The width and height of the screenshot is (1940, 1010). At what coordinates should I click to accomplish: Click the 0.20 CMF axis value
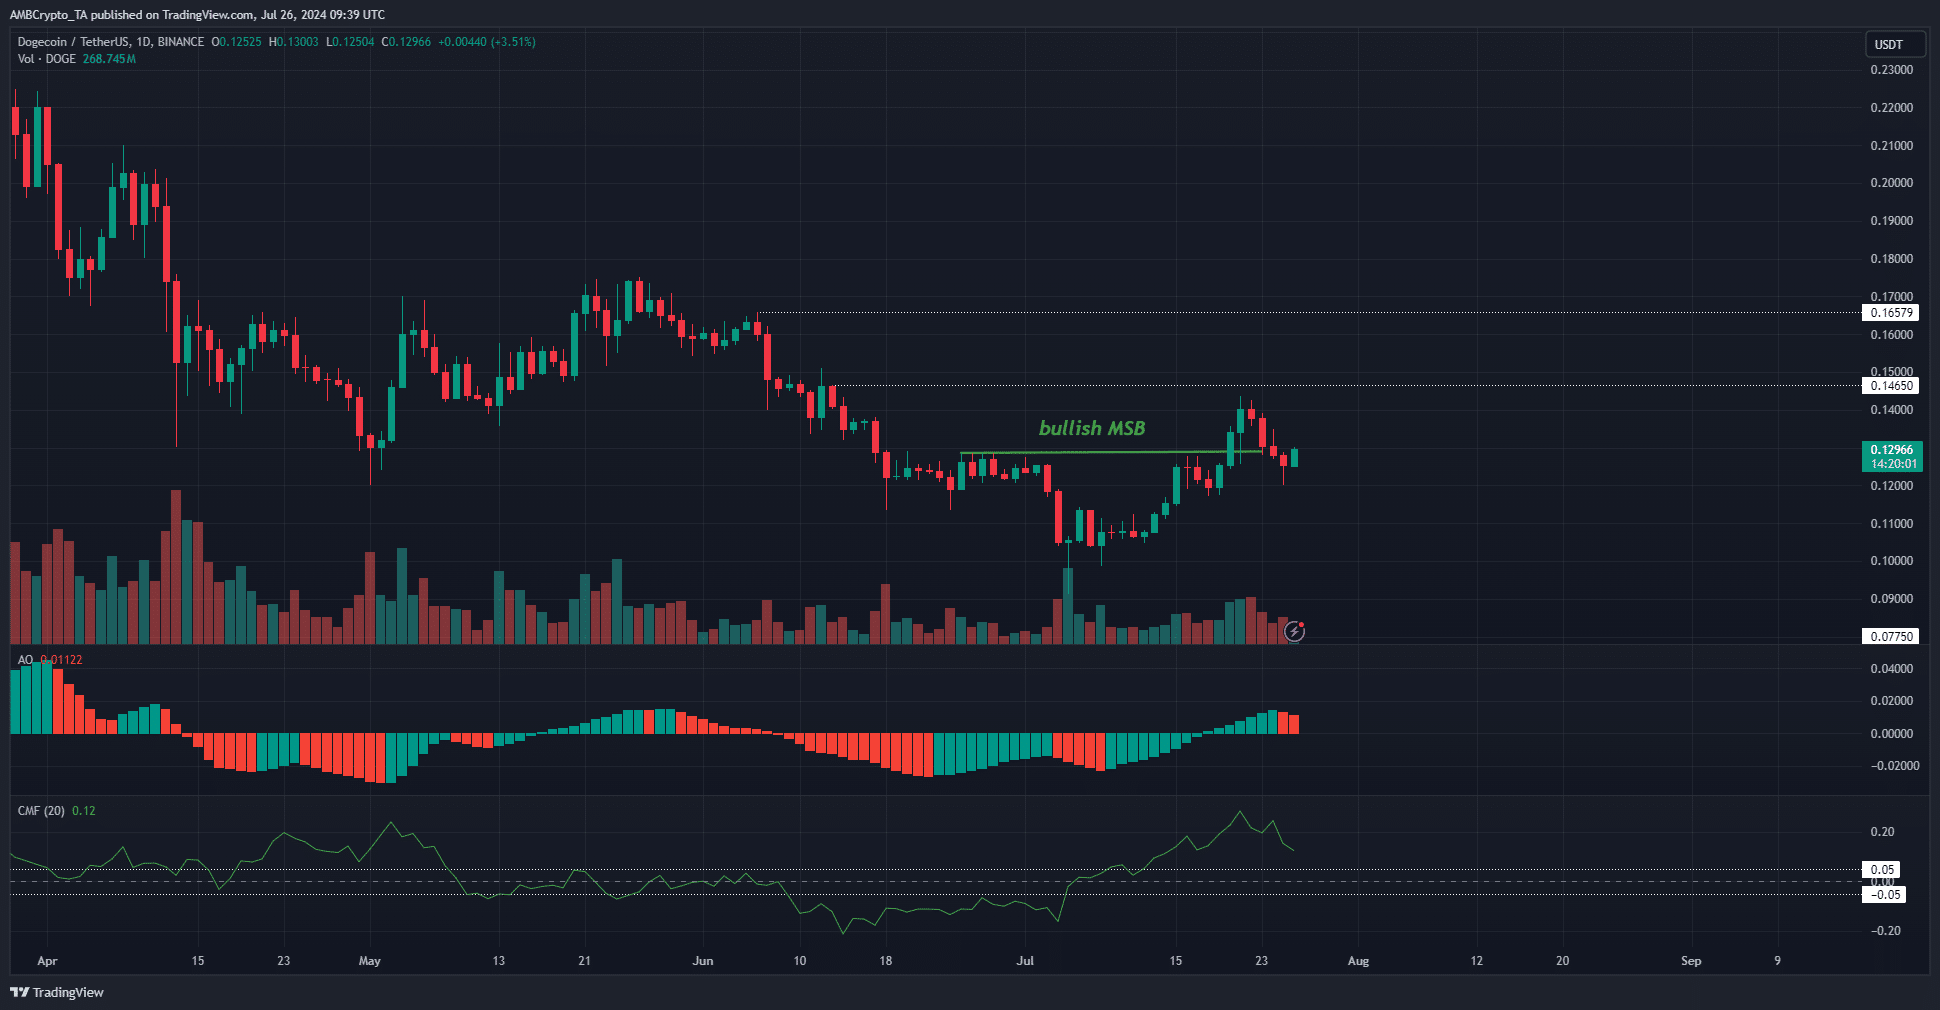pyautogui.click(x=1883, y=832)
